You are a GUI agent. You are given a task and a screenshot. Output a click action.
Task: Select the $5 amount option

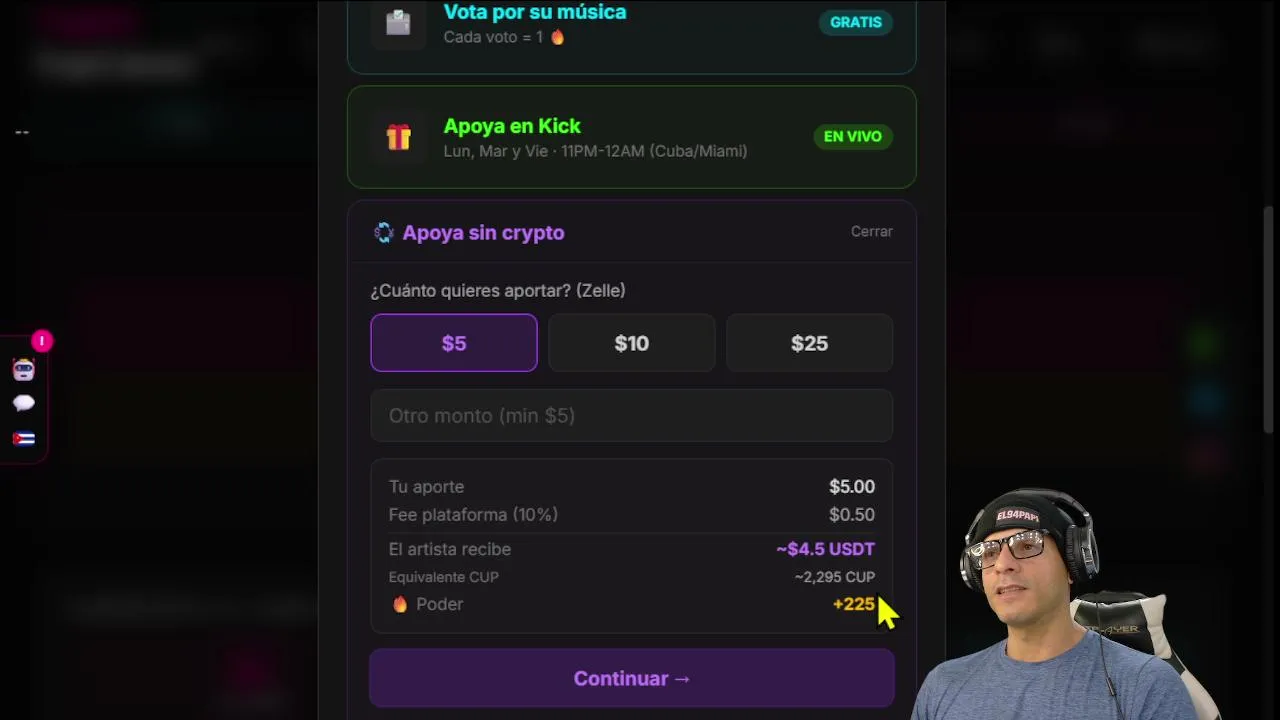454,343
